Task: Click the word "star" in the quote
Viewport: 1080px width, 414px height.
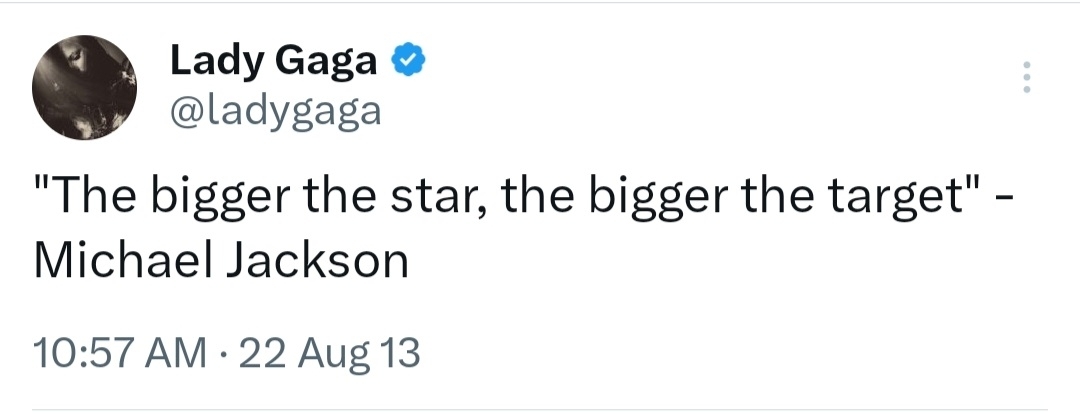Action: point(441,200)
